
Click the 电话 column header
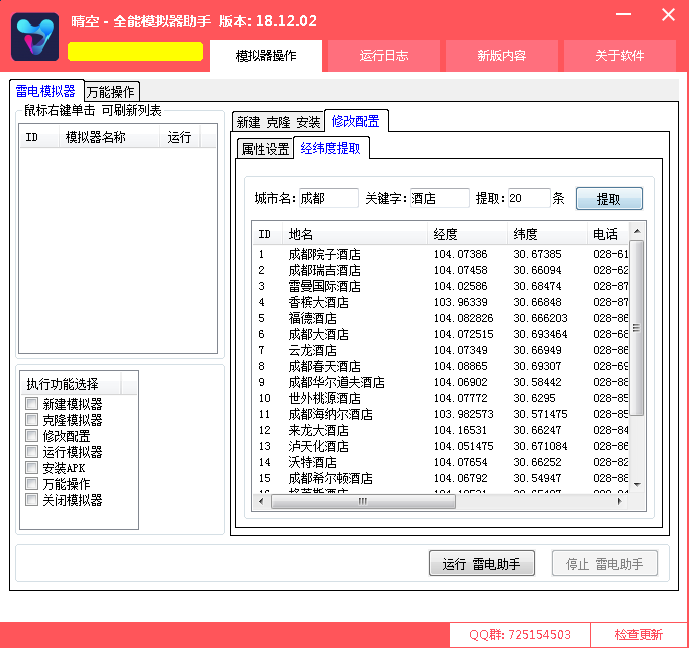point(608,234)
